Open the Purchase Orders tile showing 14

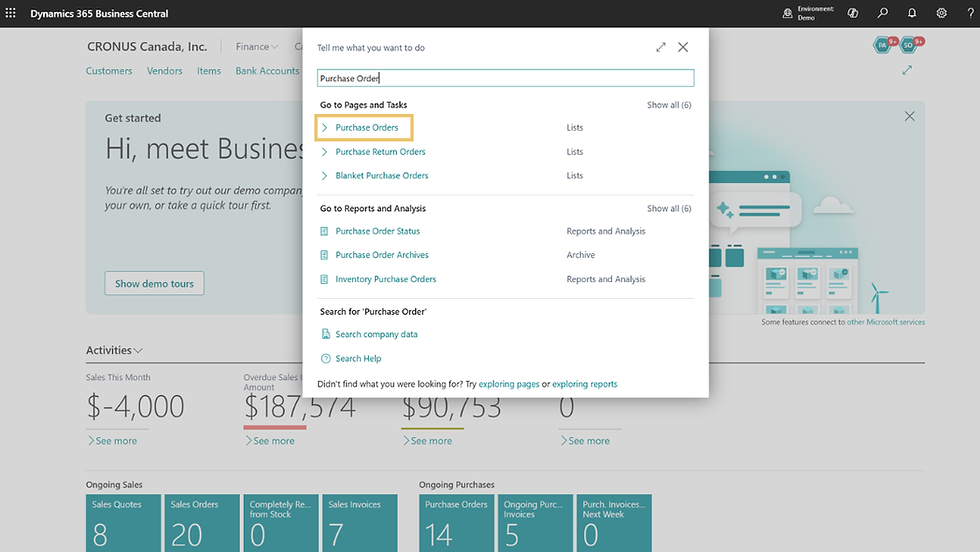(x=456, y=523)
